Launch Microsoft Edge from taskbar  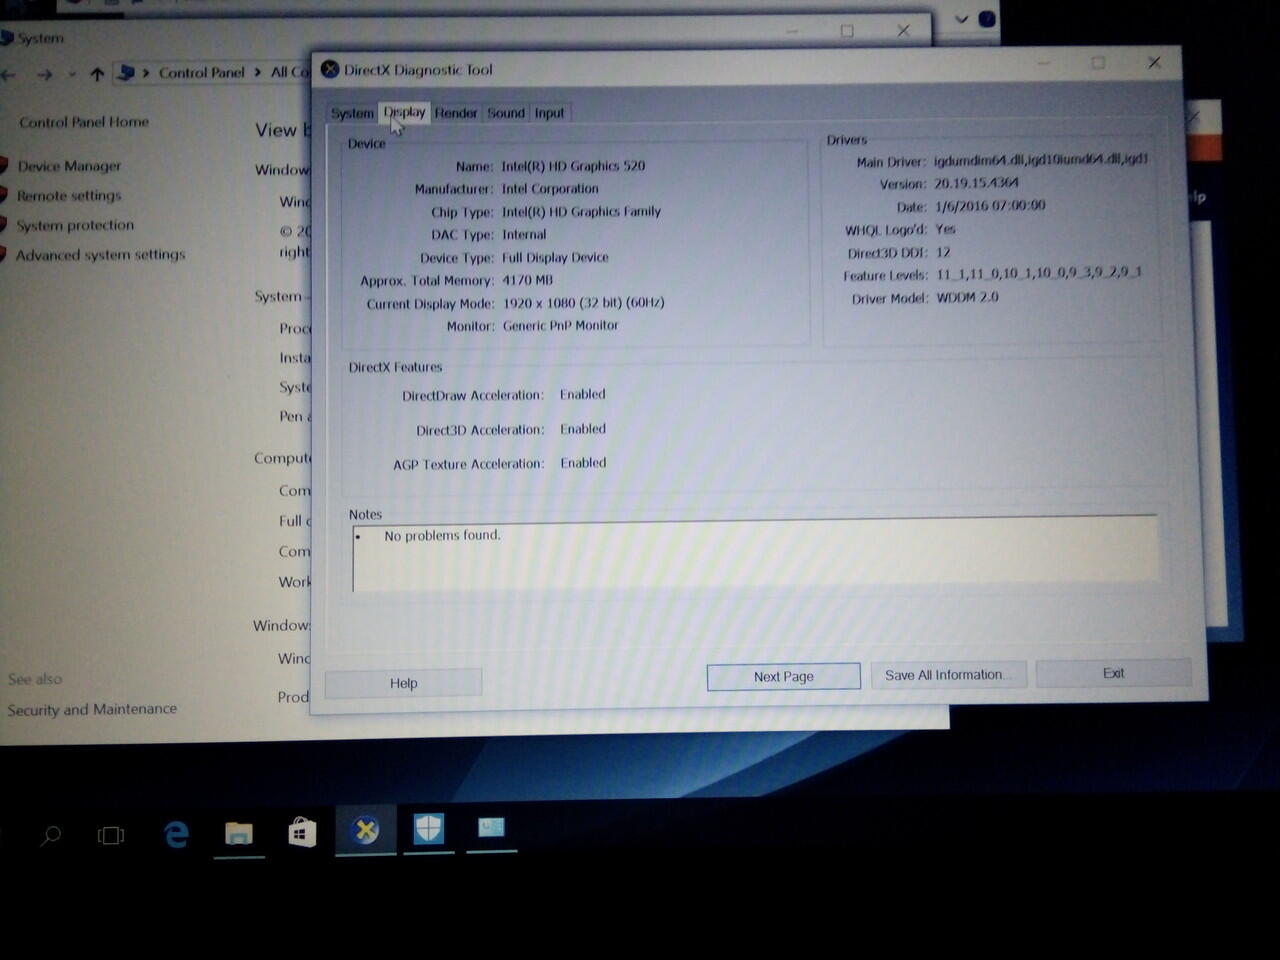coord(176,834)
